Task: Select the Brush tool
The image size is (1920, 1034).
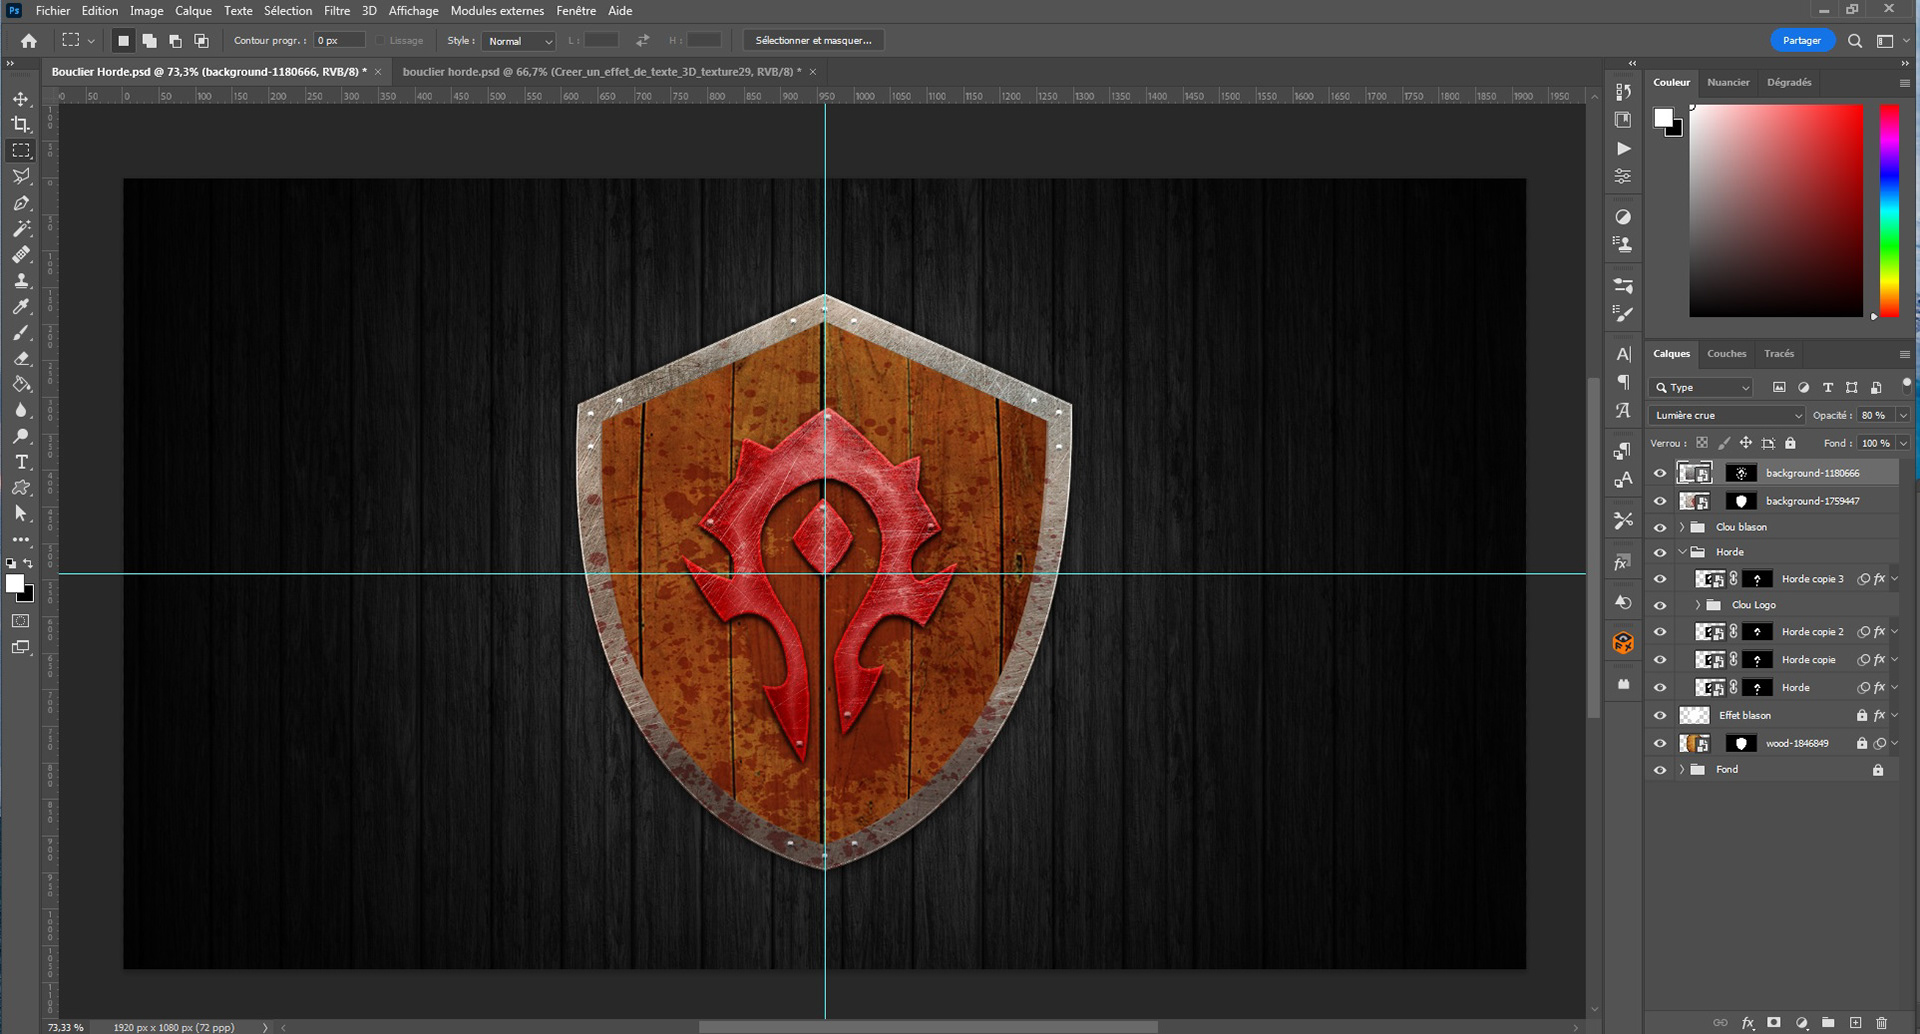Action: [x=21, y=333]
